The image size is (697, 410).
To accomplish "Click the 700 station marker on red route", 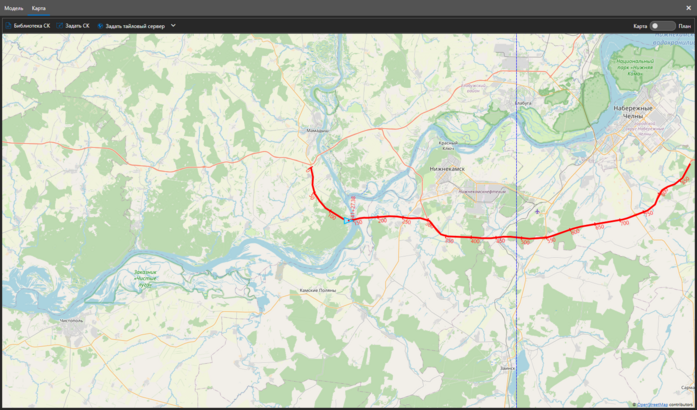I will (x=625, y=223).
